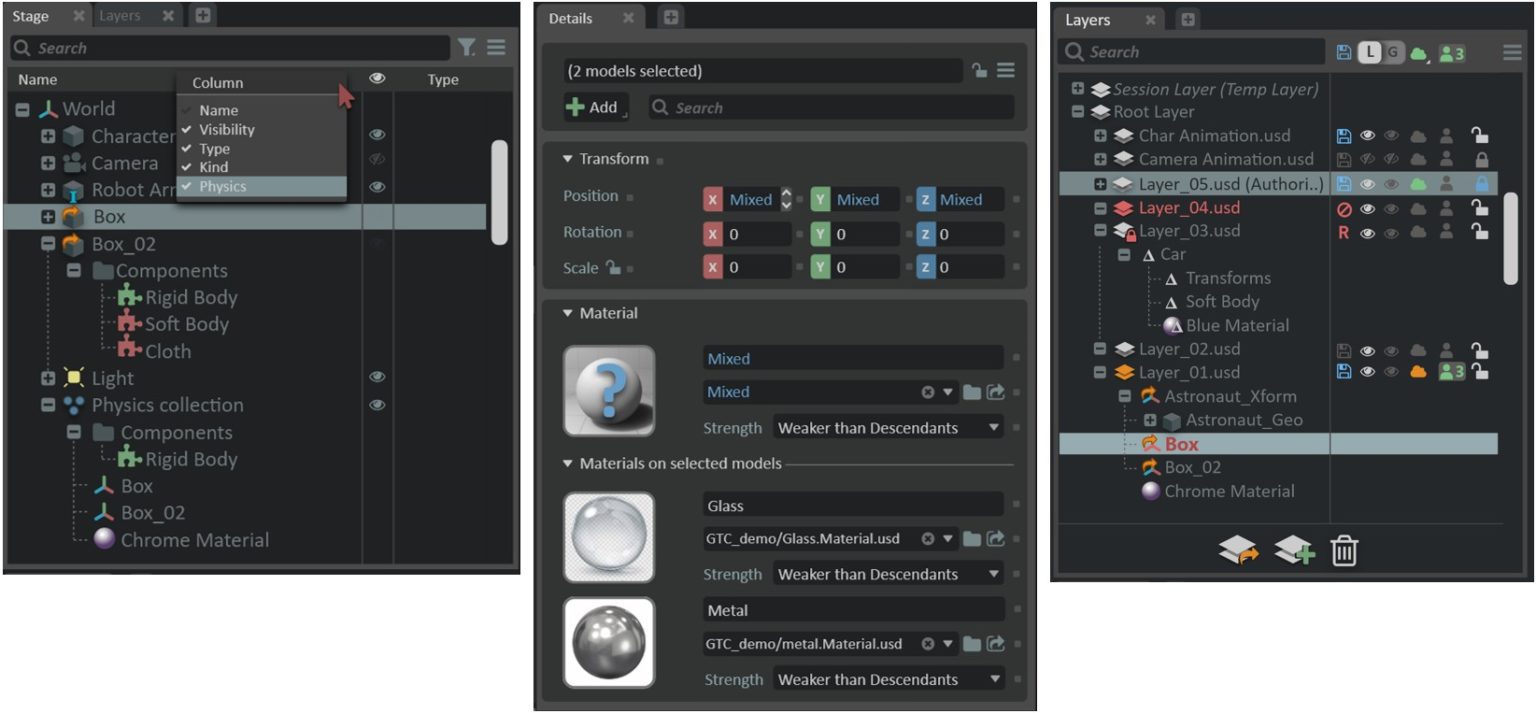Click the locate arrow icon next to metal.Material.usd
The image size is (1536, 713).
click(x=995, y=644)
